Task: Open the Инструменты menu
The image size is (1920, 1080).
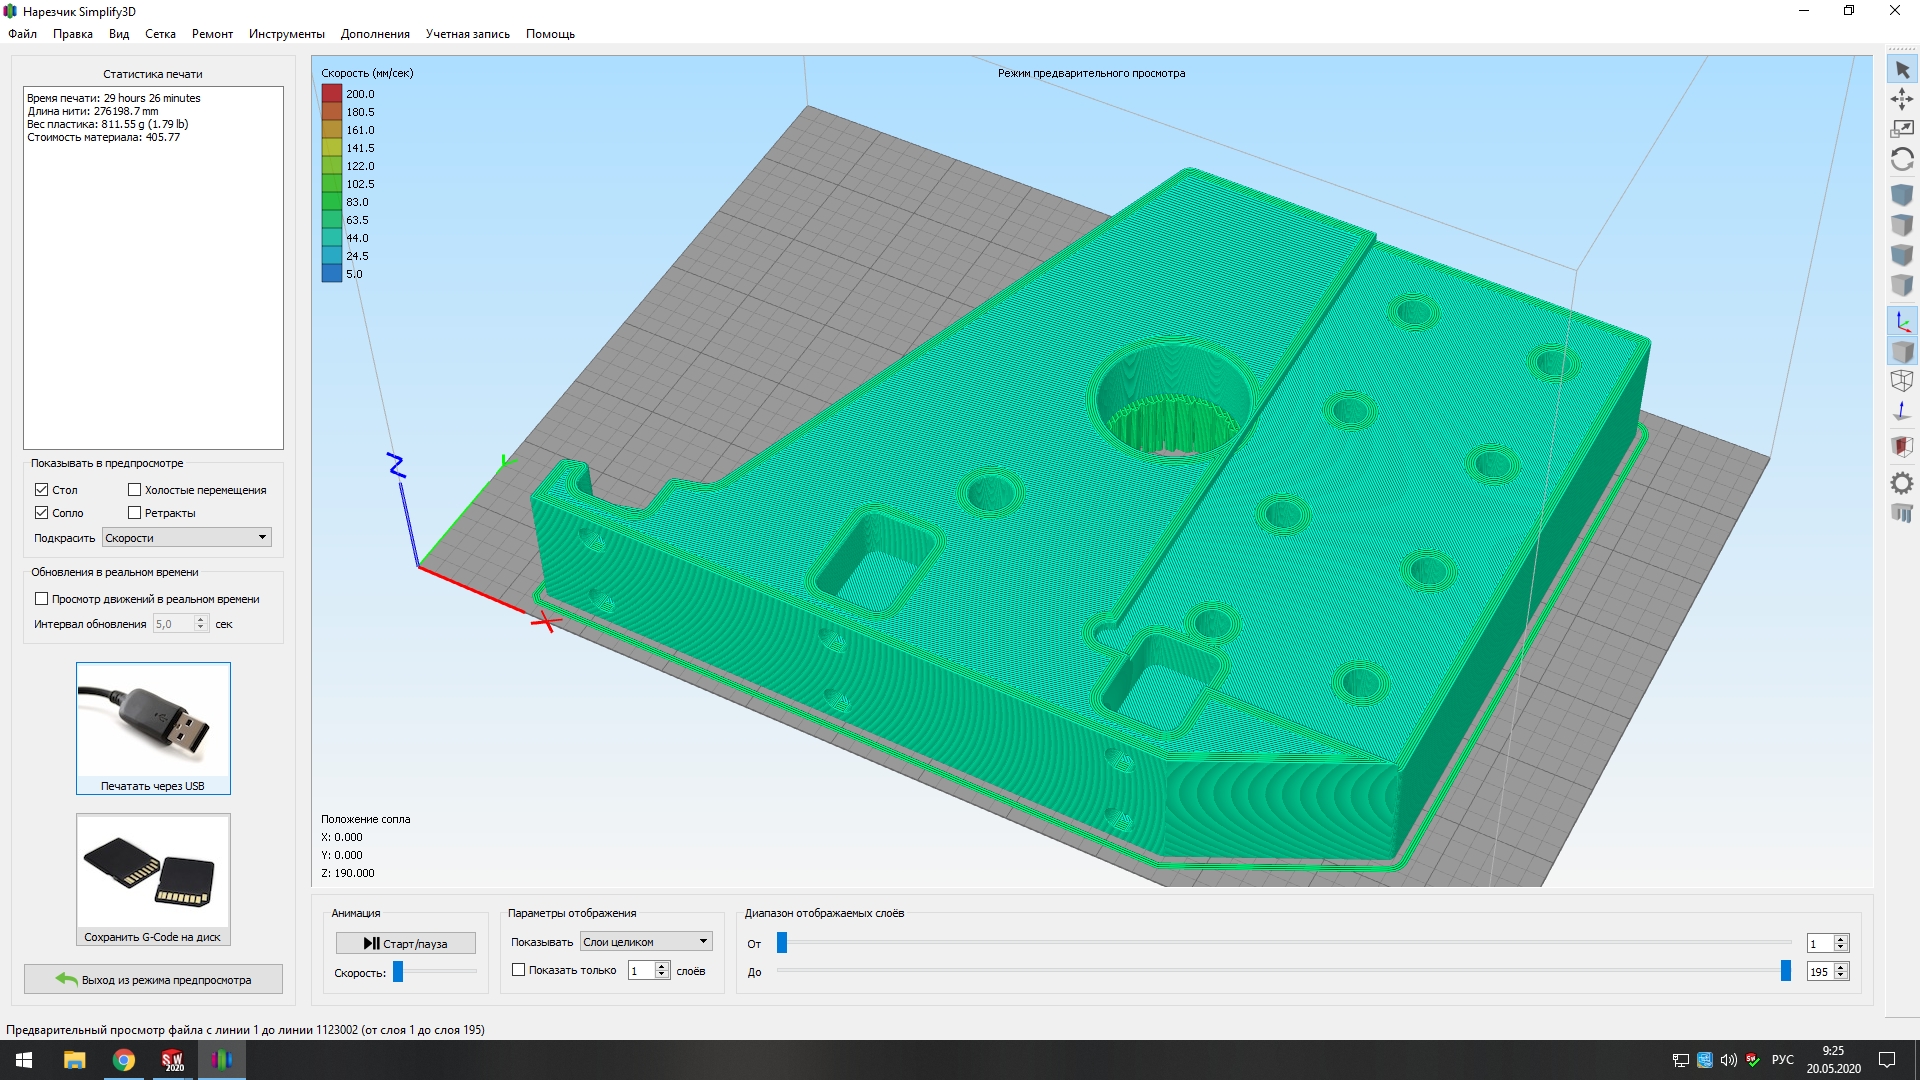Action: pyautogui.click(x=287, y=34)
